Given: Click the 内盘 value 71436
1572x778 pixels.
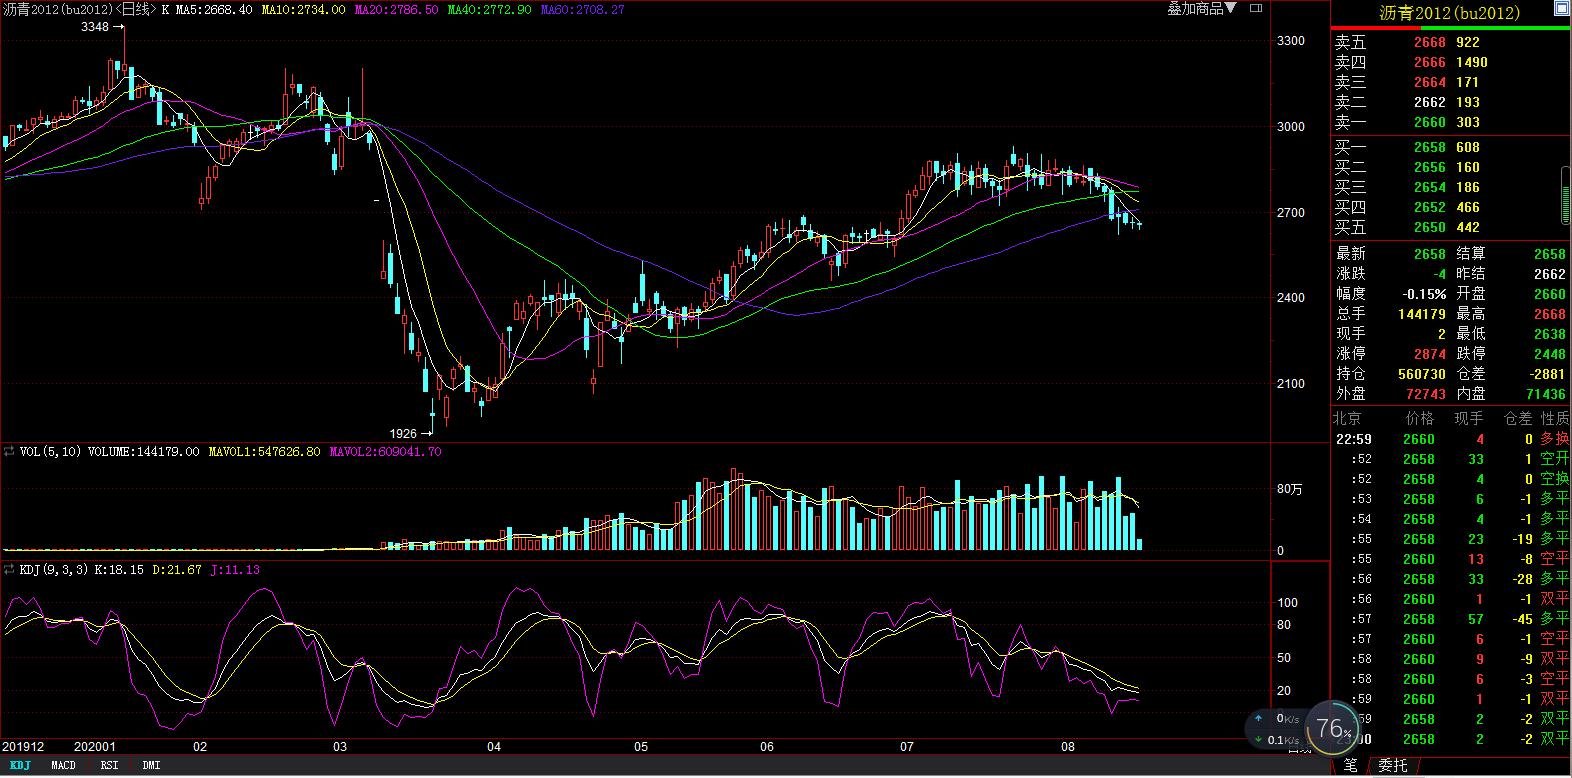Looking at the screenshot, I should [x=1546, y=394].
